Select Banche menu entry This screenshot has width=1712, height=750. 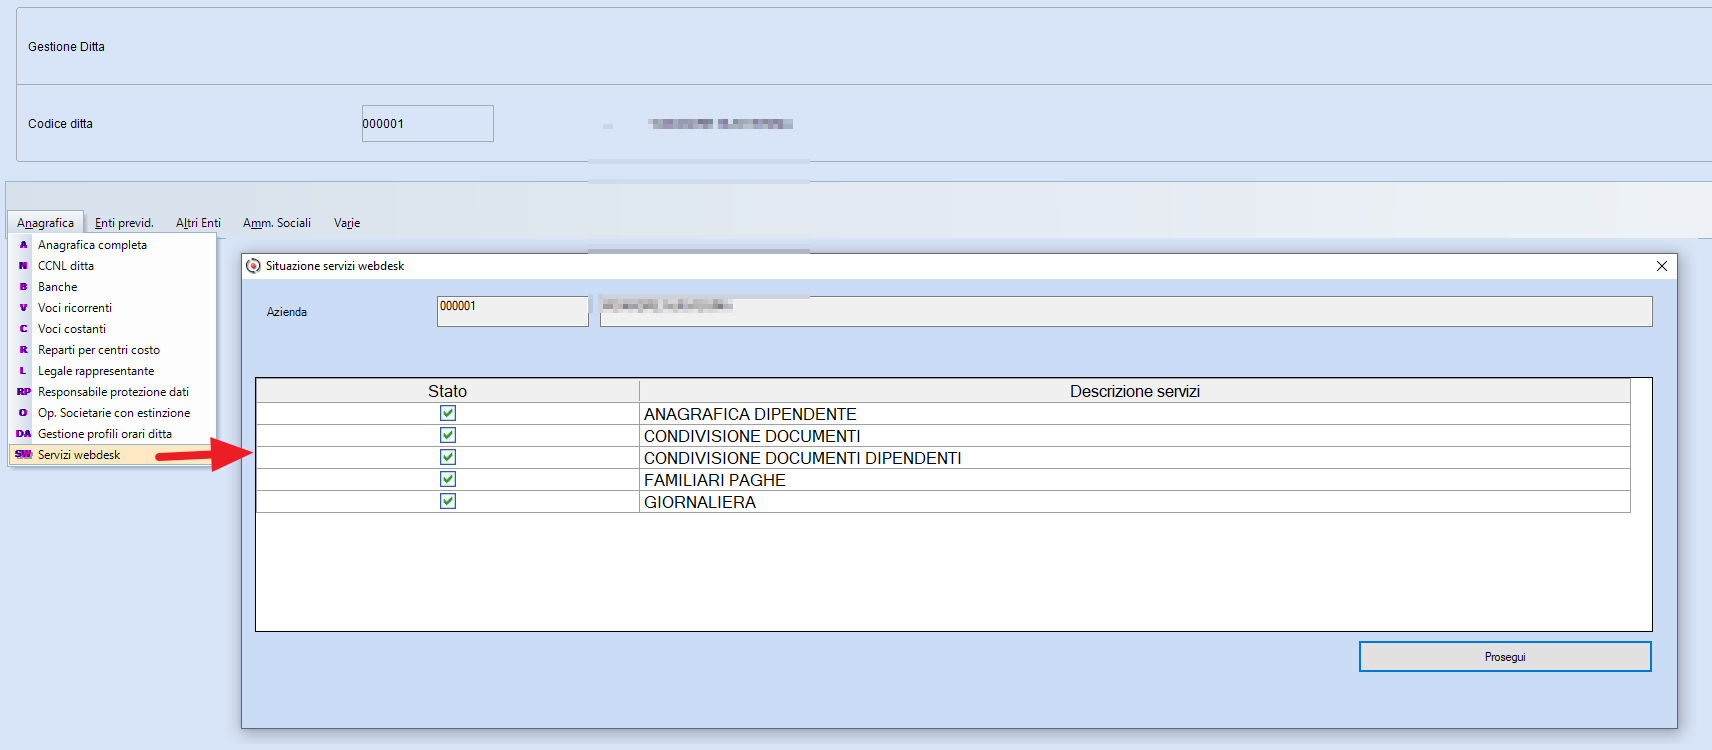coord(112,287)
